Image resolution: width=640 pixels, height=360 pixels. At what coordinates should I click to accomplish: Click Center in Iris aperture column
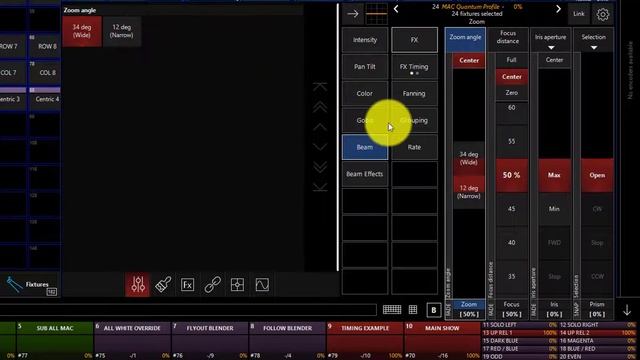click(x=554, y=60)
